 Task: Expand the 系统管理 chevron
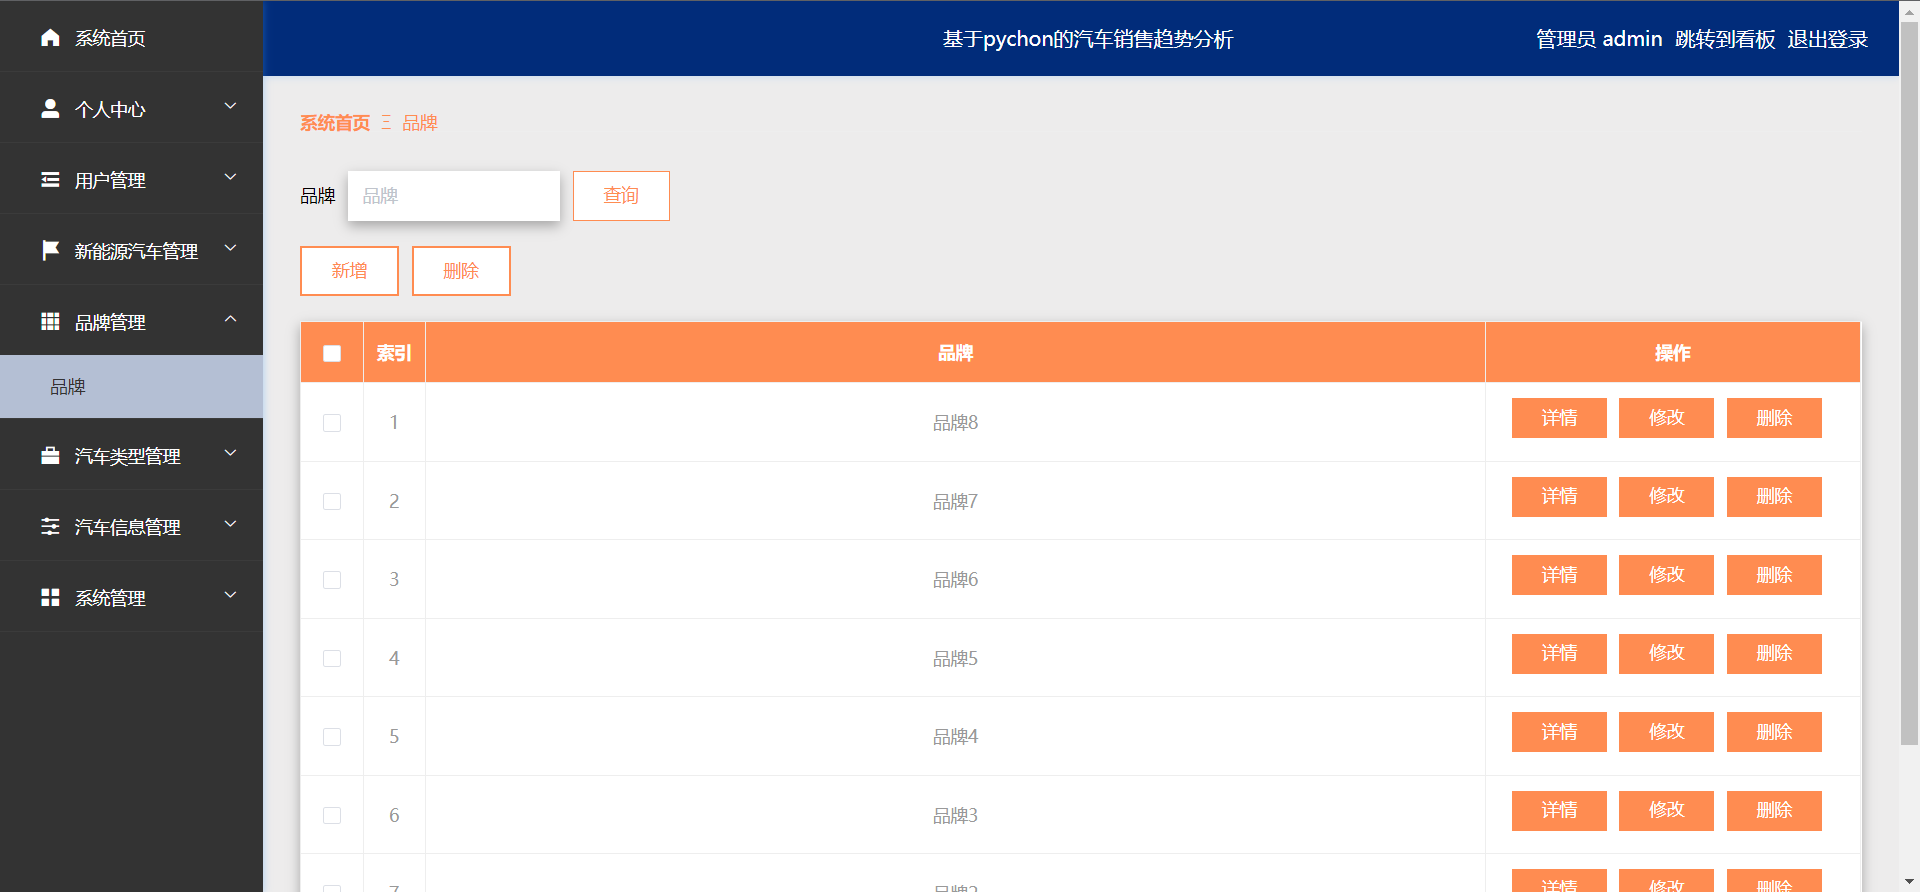coord(230,595)
